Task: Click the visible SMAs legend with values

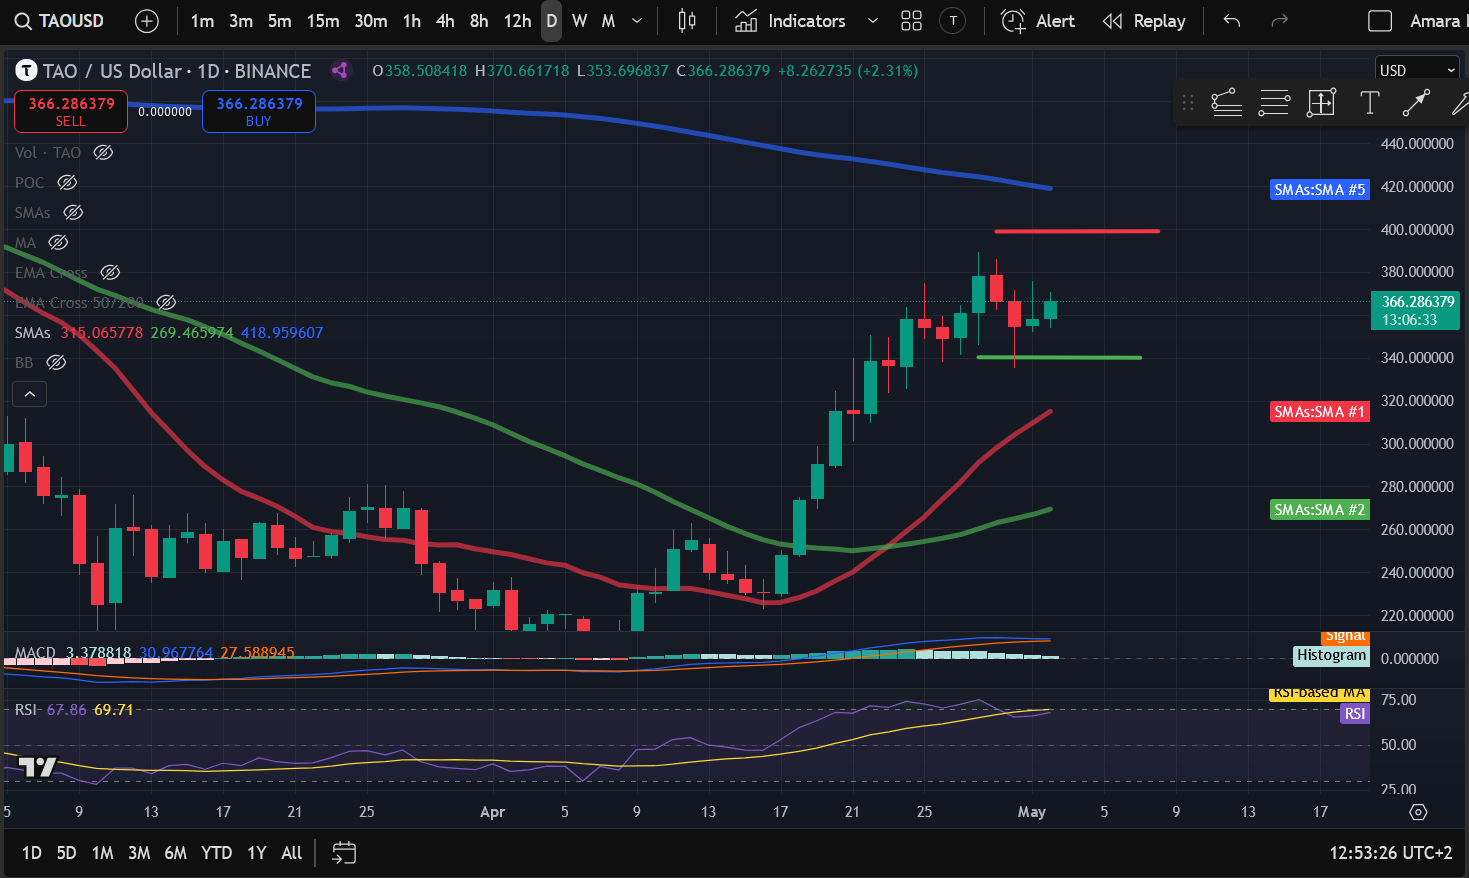Action: click(169, 332)
